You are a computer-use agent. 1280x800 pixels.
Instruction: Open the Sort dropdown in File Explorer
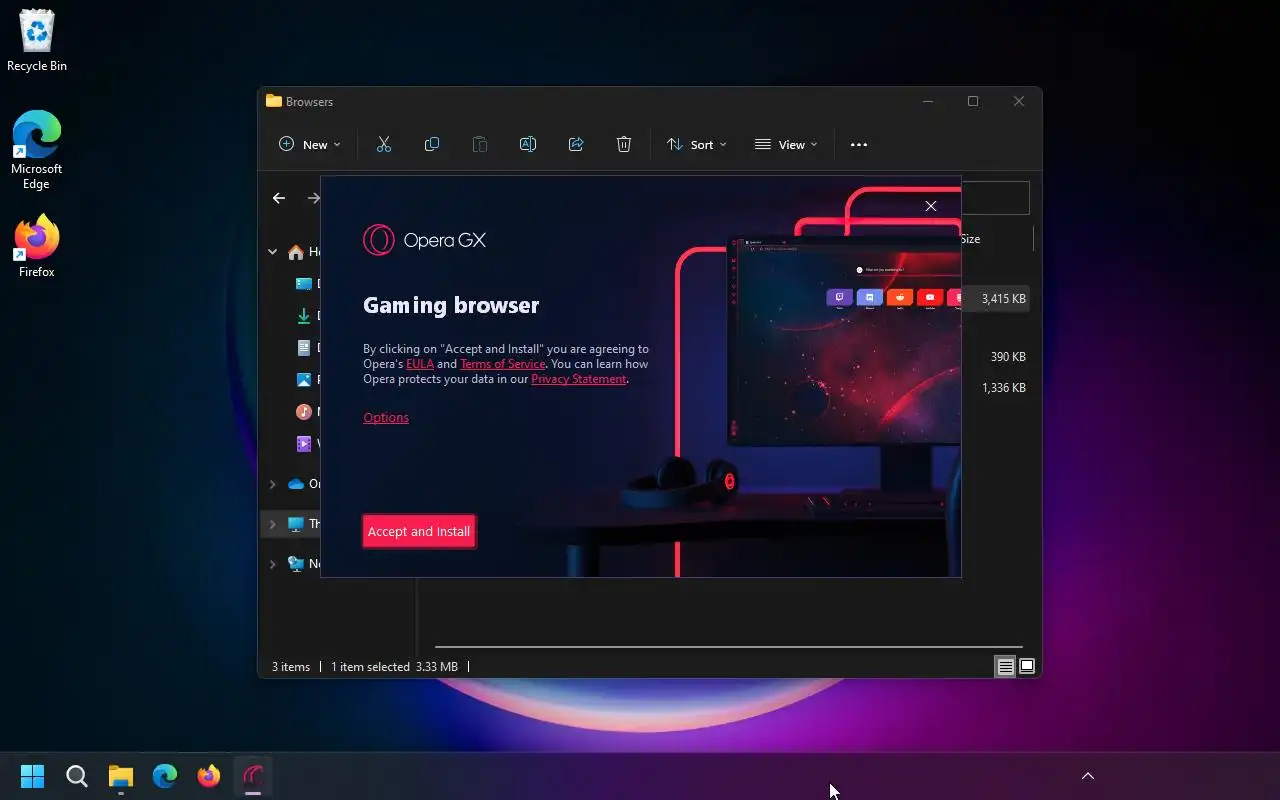pos(697,144)
